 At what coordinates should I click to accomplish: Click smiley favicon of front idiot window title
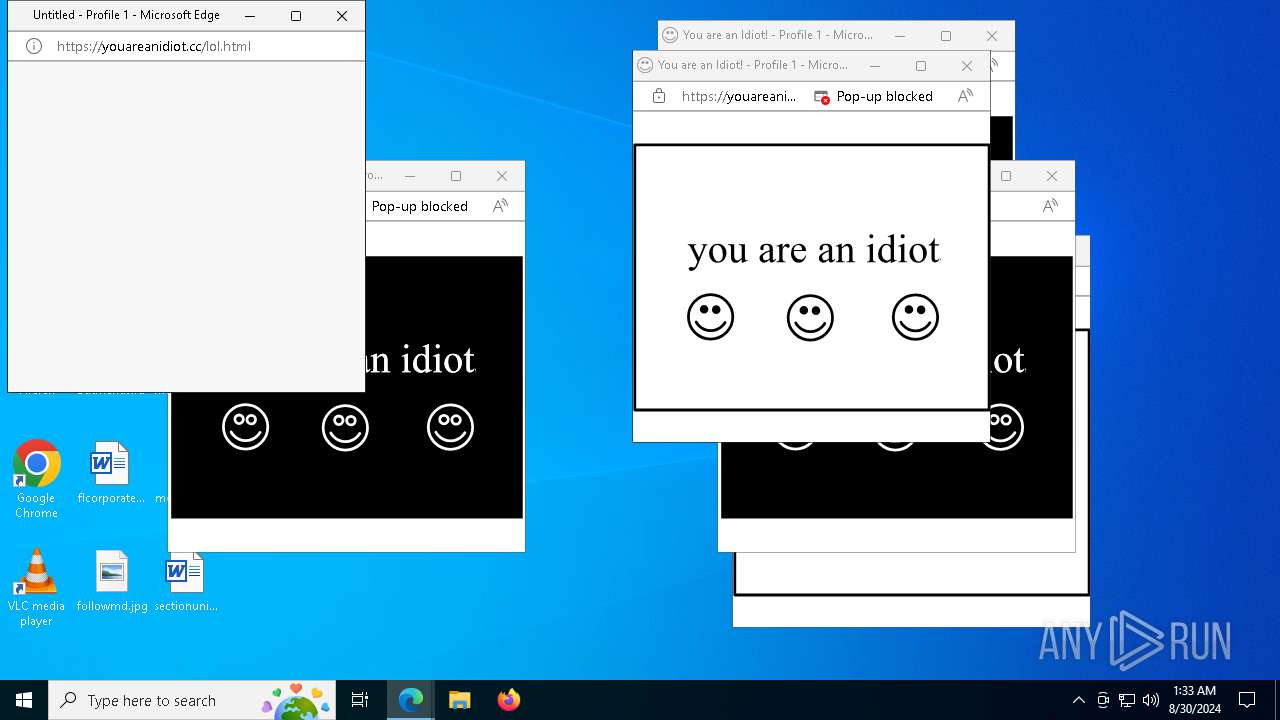coord(646,65)
